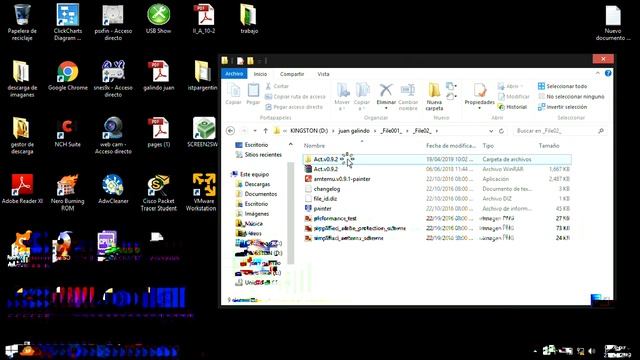
Task: Select the gestor de descarga folder
Action: [22, 136]
